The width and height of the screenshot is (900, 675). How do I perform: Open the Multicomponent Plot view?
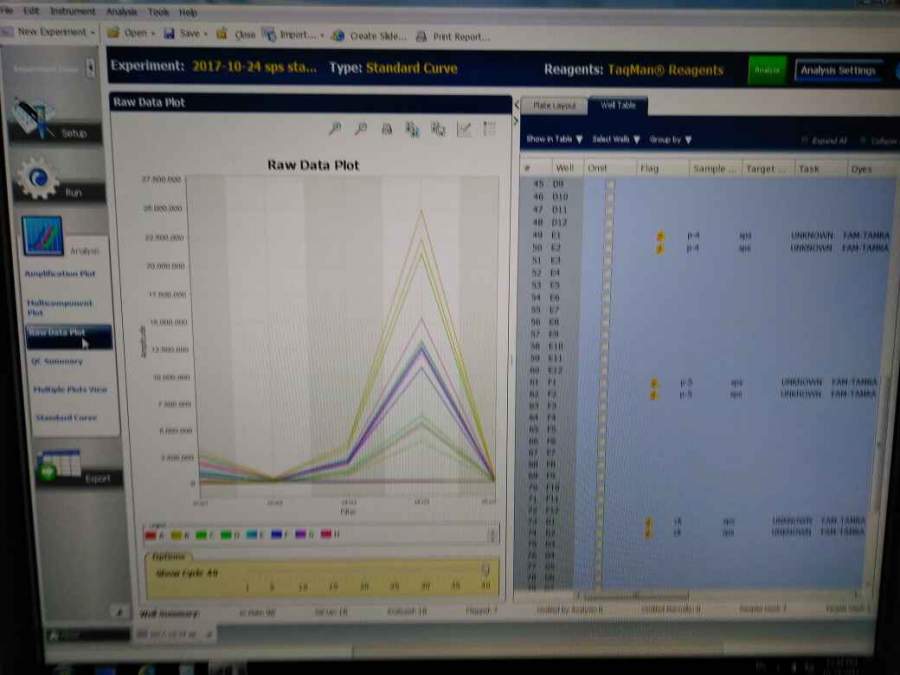tap(59, 307)
